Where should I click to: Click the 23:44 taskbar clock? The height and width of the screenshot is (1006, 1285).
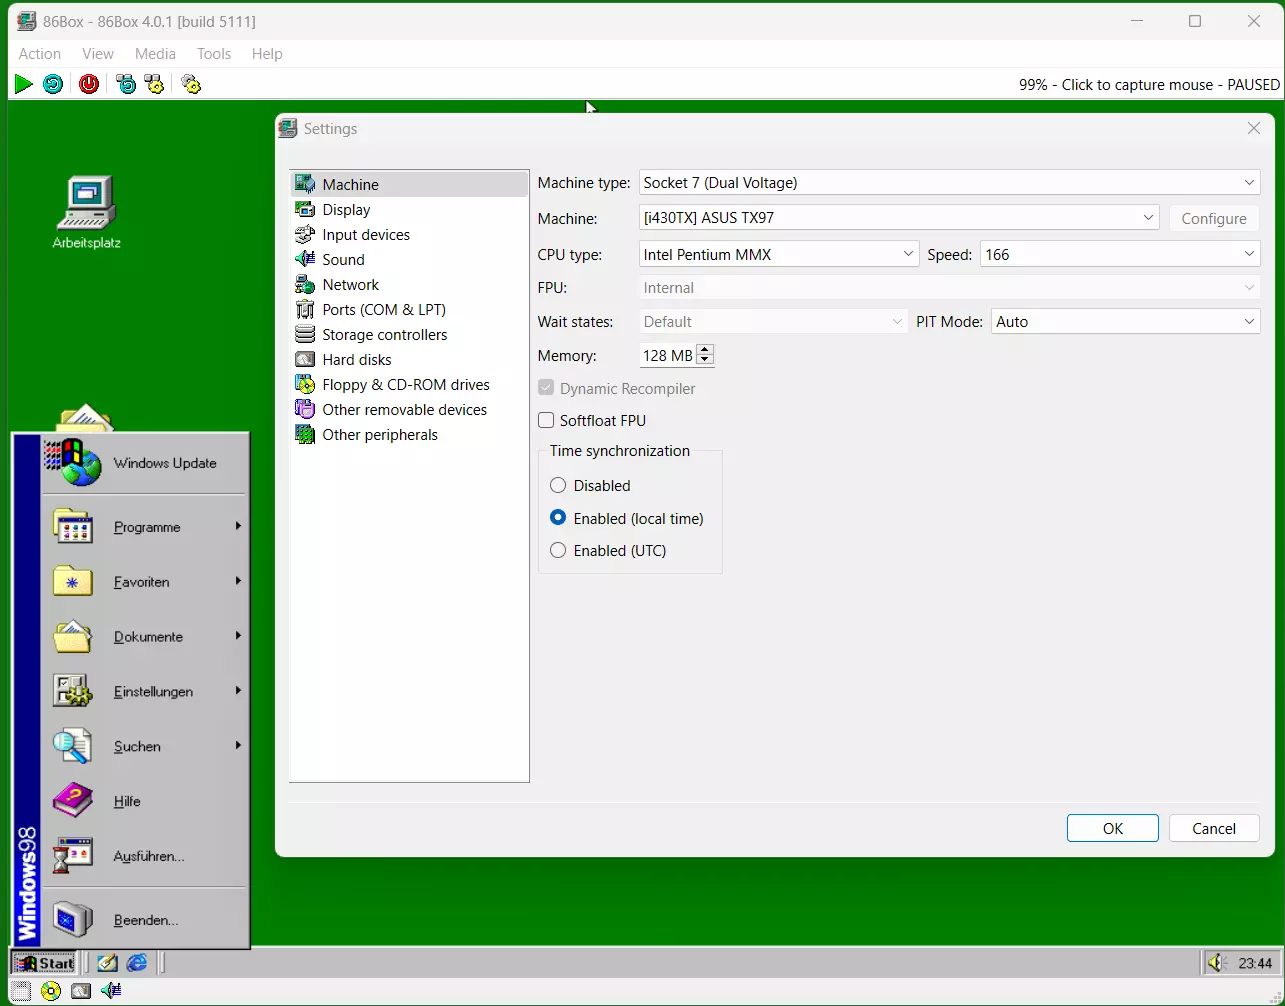coord(1255,963)
